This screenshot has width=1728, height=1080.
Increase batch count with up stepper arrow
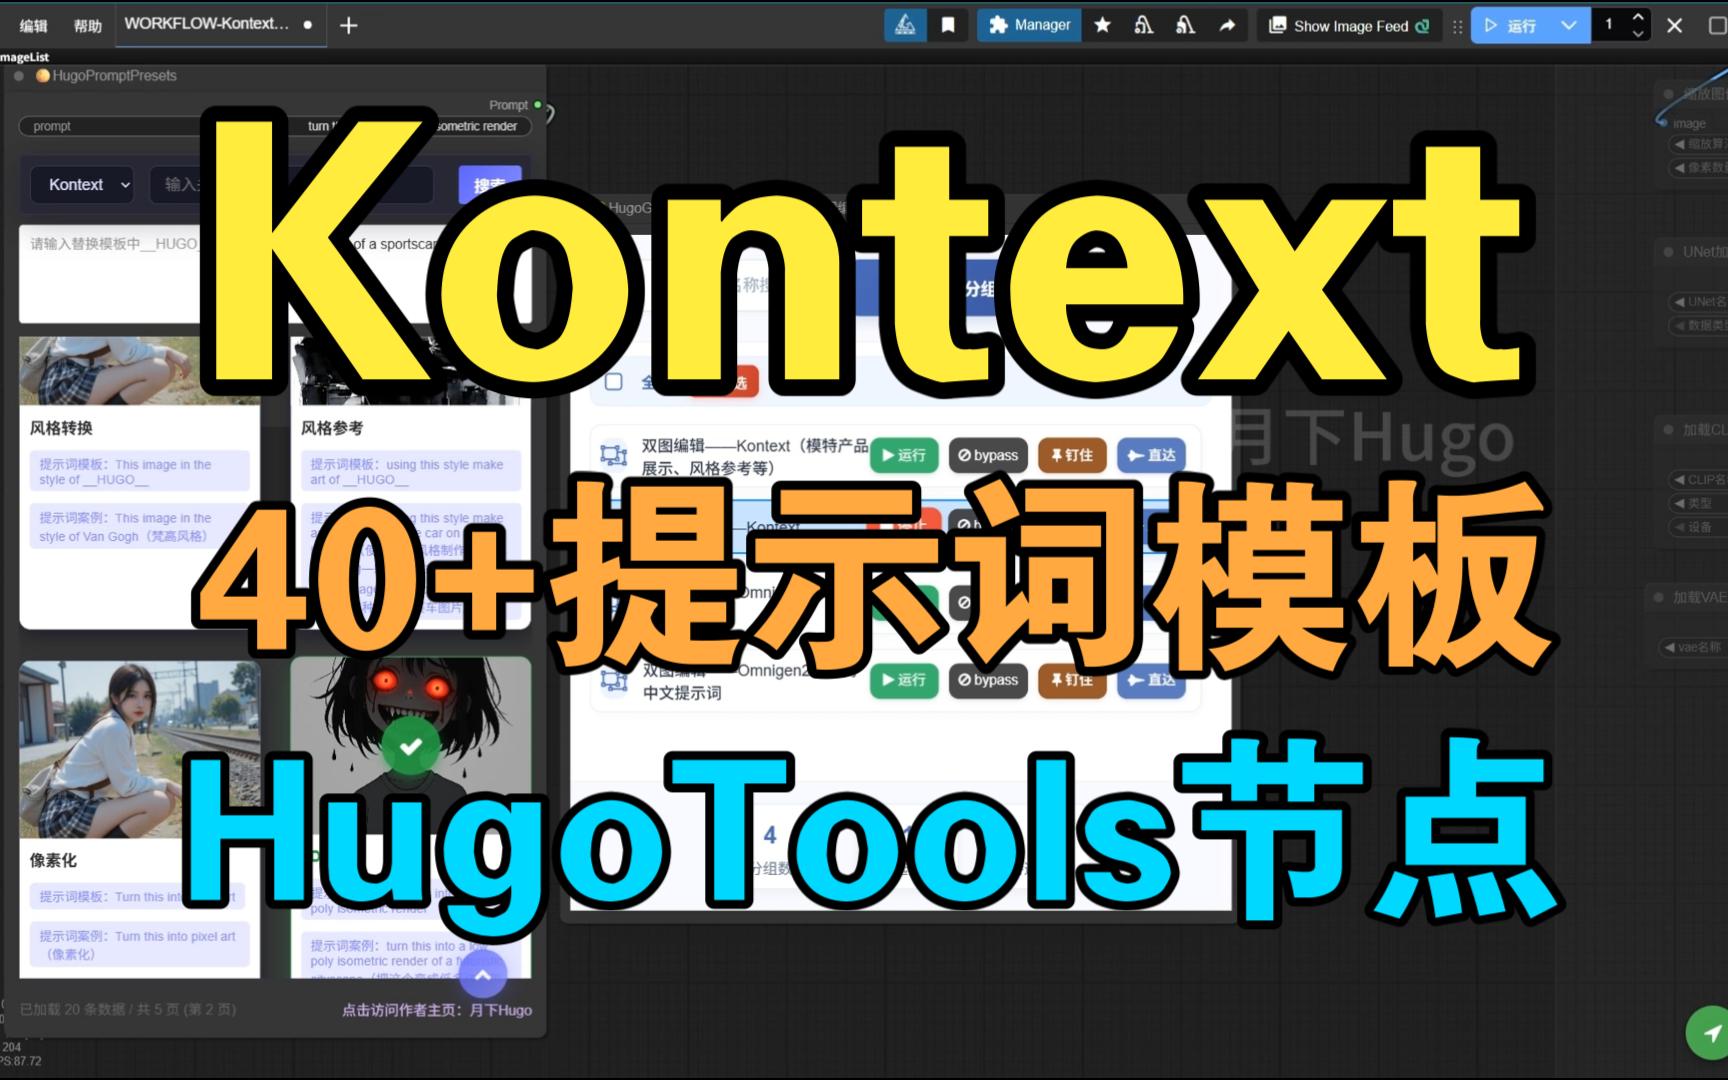1636,18
